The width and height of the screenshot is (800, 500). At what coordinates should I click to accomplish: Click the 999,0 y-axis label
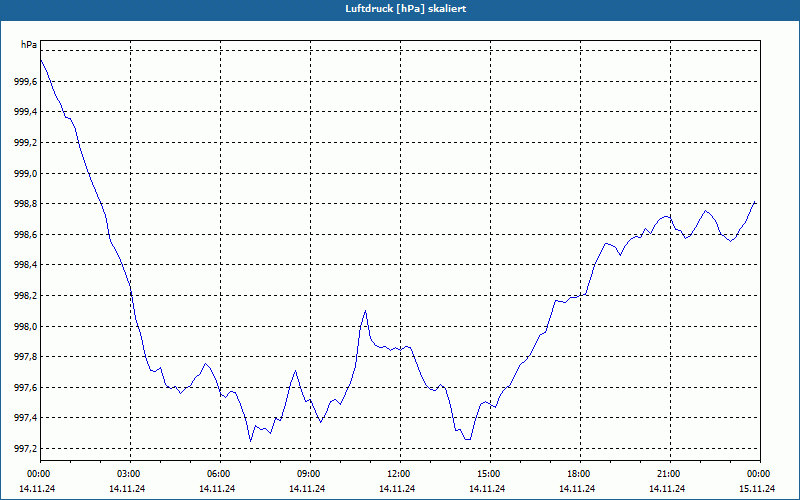(26, 173)
